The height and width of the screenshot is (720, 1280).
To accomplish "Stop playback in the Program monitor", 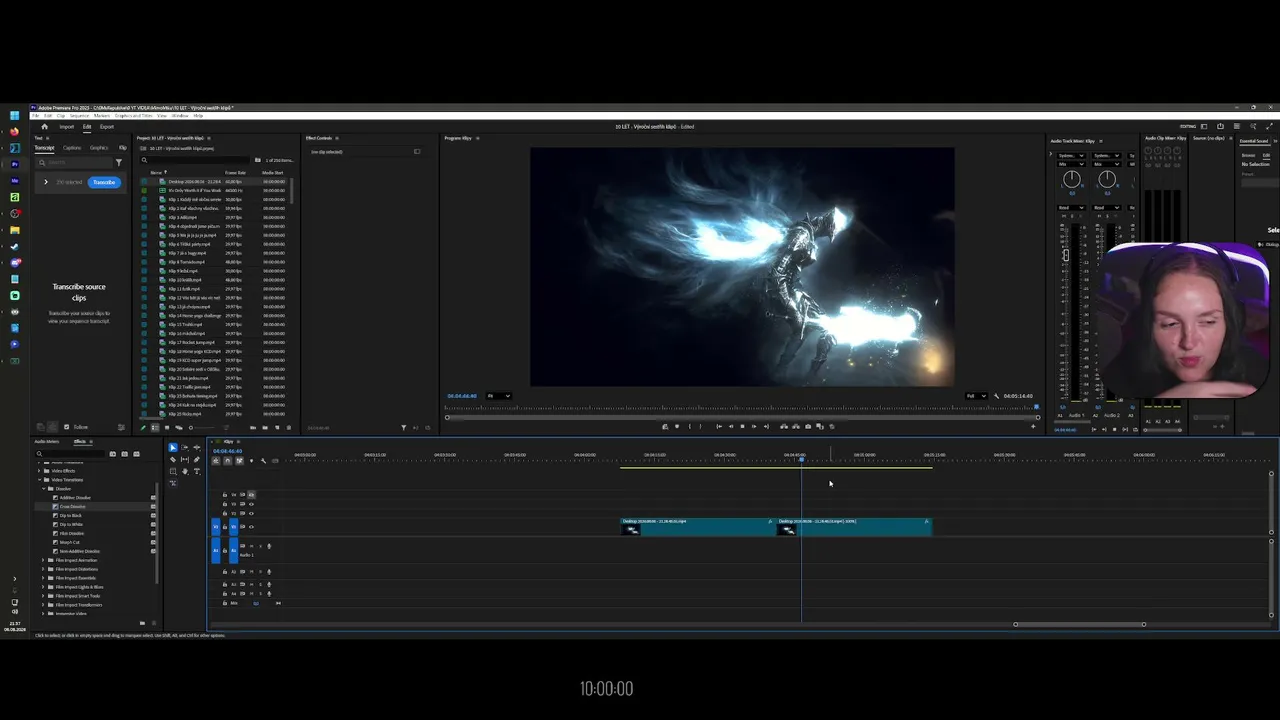I will [742, 427].
